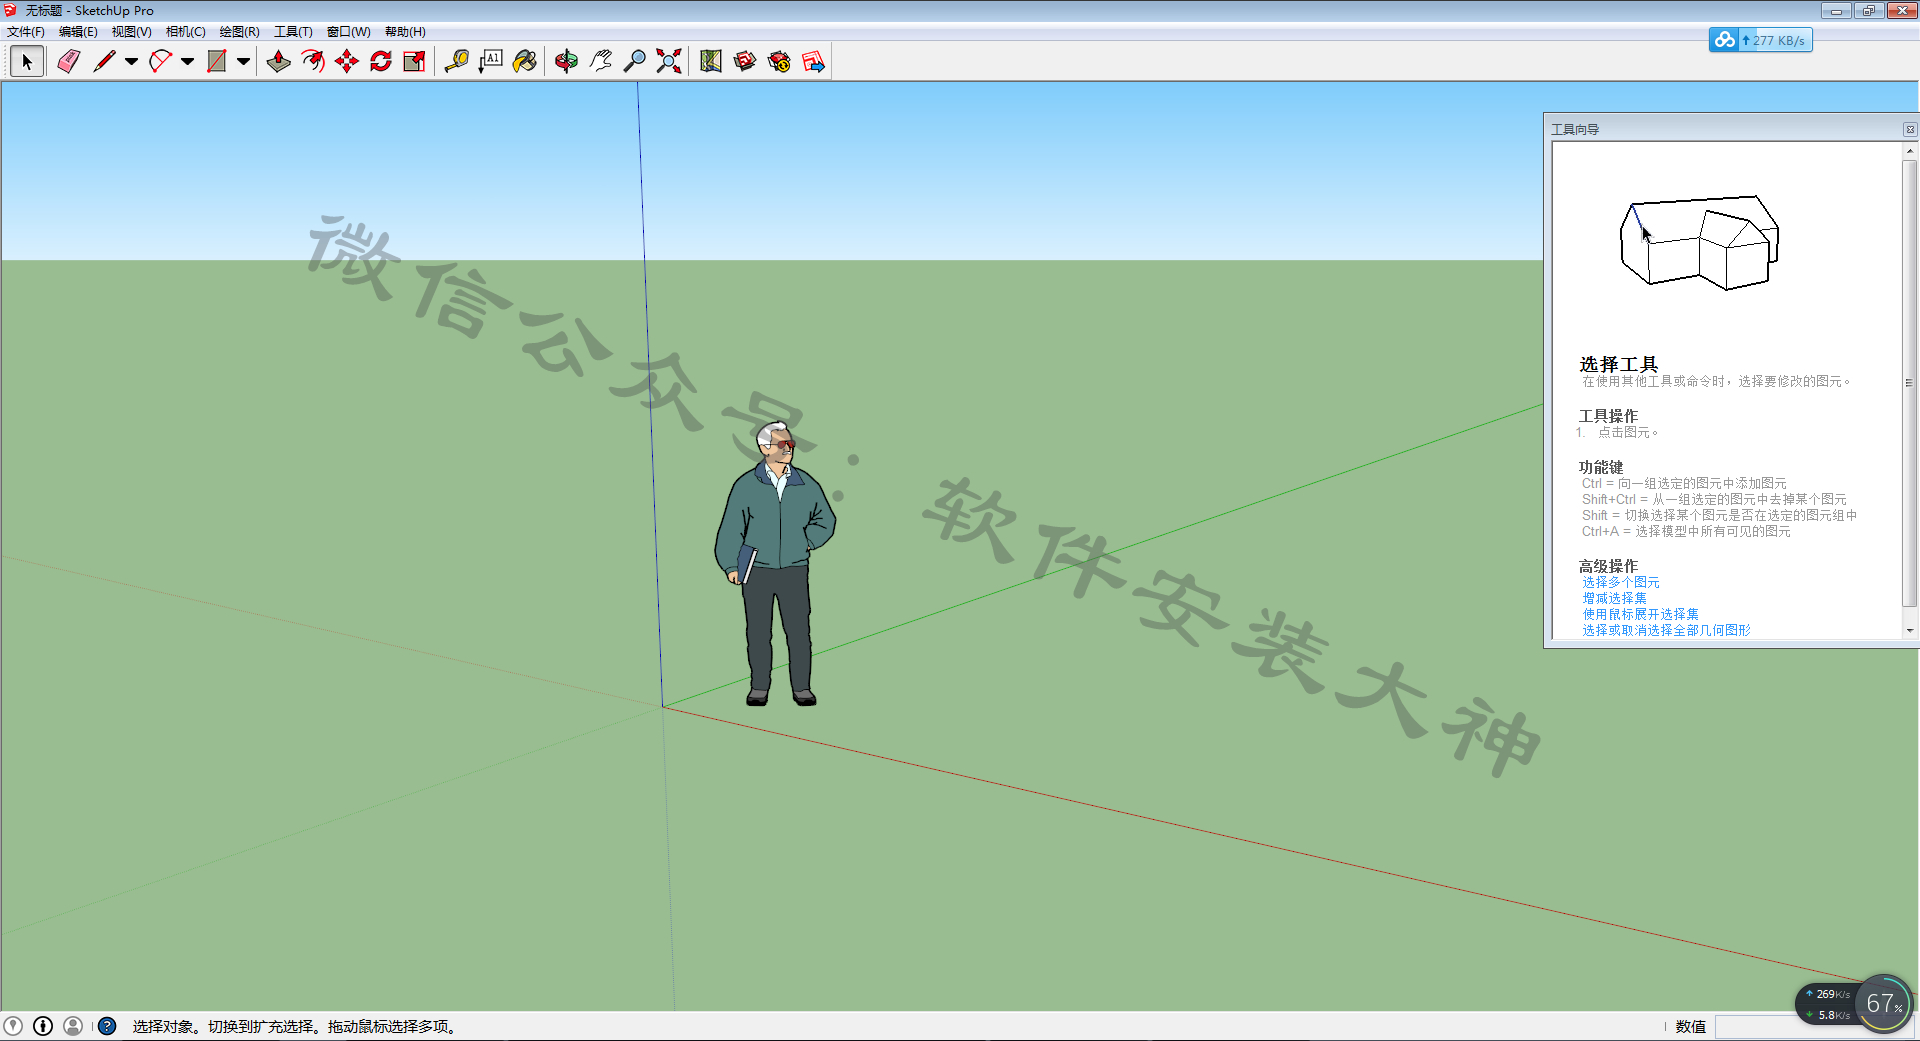
Task: Select the standing man figure in the viewport
Action: tap(776, 563)
